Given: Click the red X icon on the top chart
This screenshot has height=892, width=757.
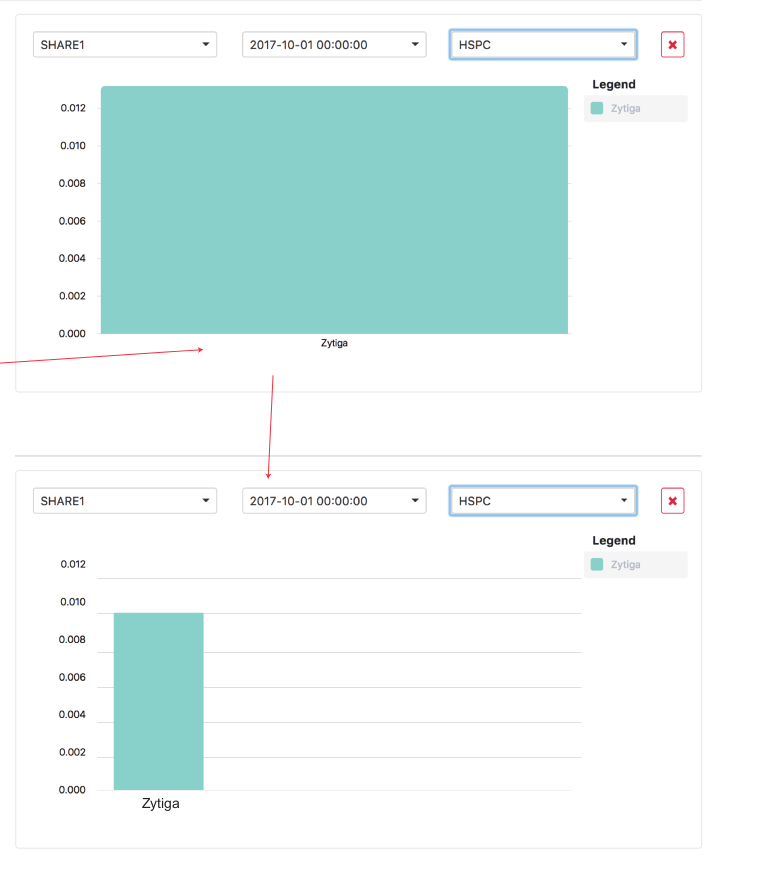Looking at the screenshot, I should coord(672,44).
